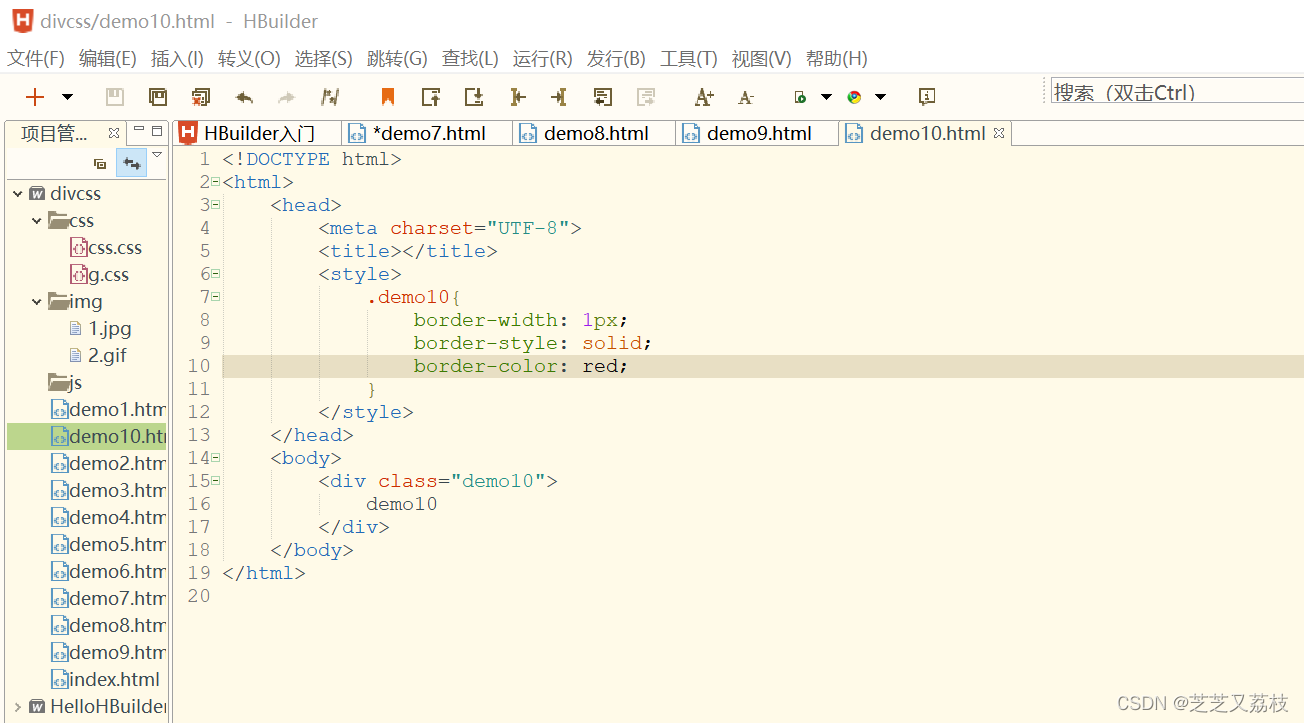Fold the style block on line 6
Viewport: 1304px width, 723px height.
215,274
